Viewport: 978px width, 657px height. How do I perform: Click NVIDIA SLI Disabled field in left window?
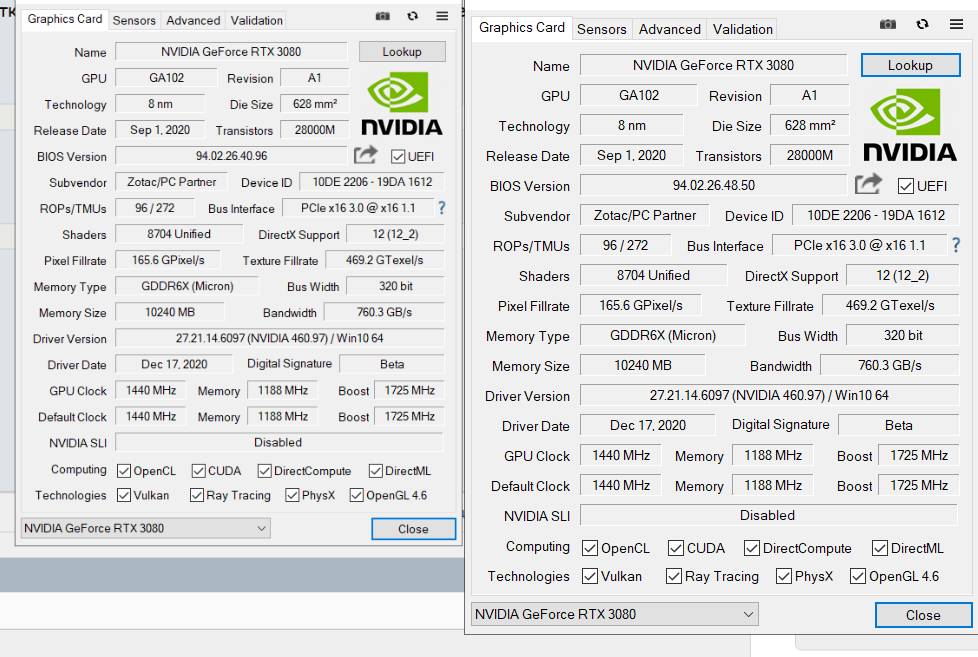[x=279, y=442]
